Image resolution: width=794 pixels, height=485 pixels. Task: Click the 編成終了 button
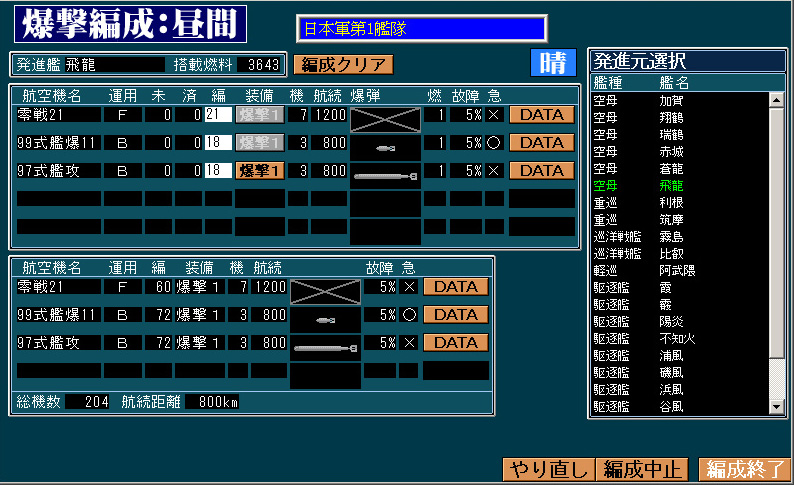[744, 469]
